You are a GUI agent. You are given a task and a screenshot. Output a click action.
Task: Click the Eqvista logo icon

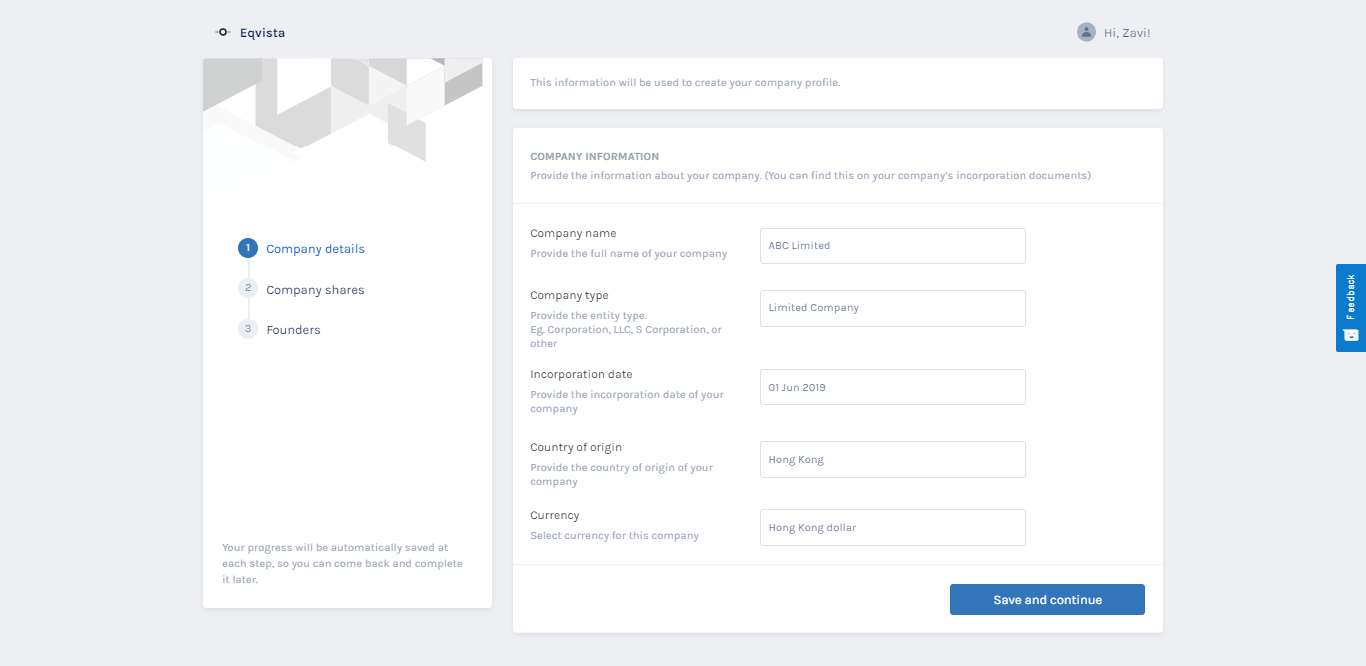tap(223, 33)
